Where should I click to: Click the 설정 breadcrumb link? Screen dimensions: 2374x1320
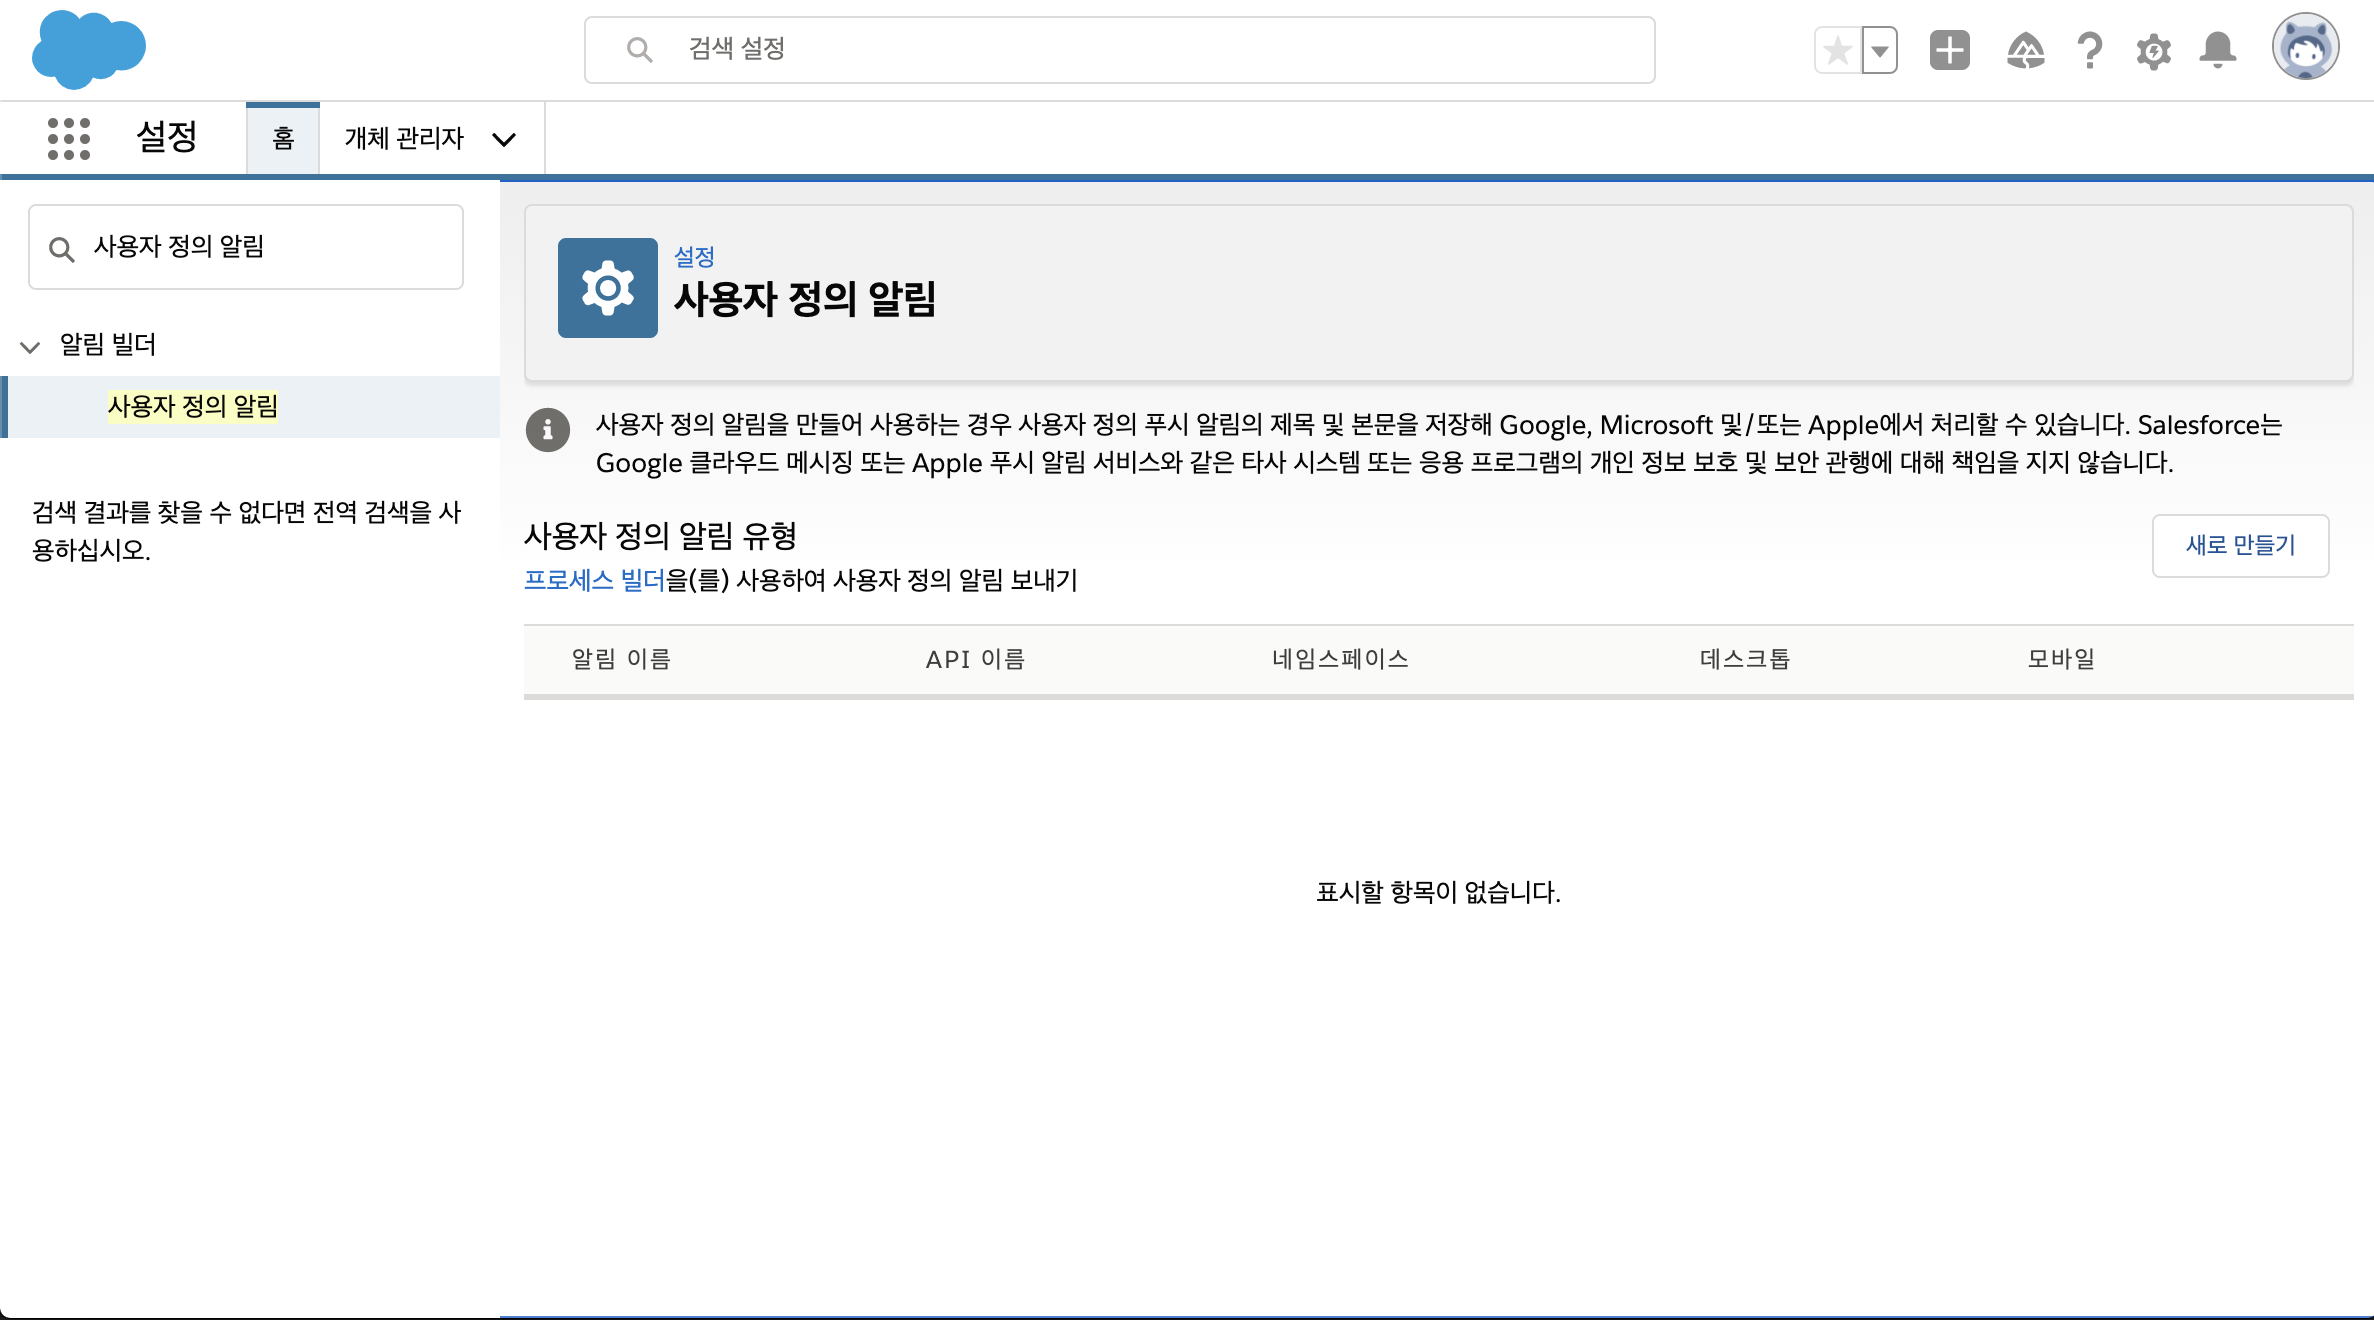coord(694,256)
